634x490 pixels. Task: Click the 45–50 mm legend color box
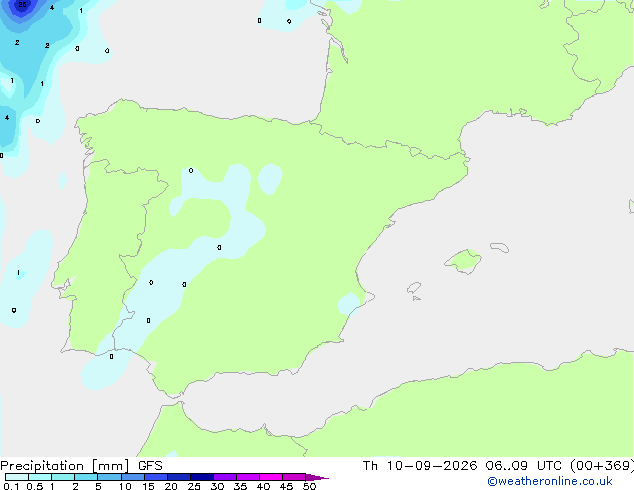coord(294,477)
